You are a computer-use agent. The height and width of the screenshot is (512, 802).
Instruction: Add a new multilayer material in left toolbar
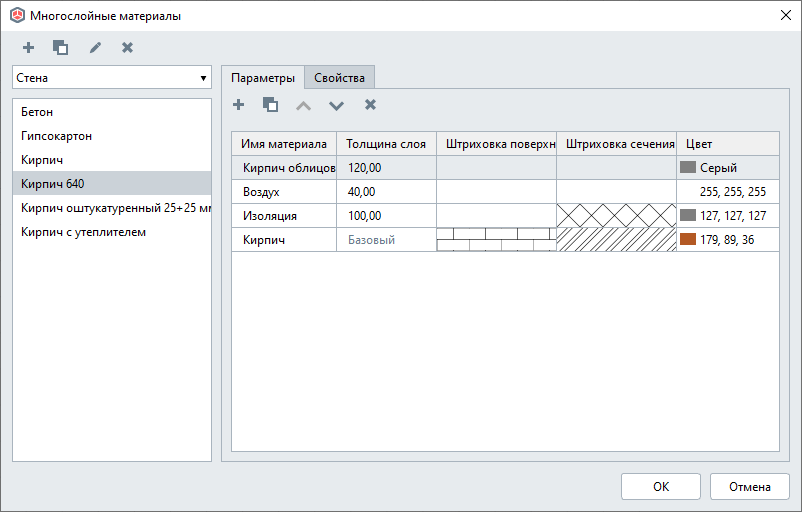[28, 47]
